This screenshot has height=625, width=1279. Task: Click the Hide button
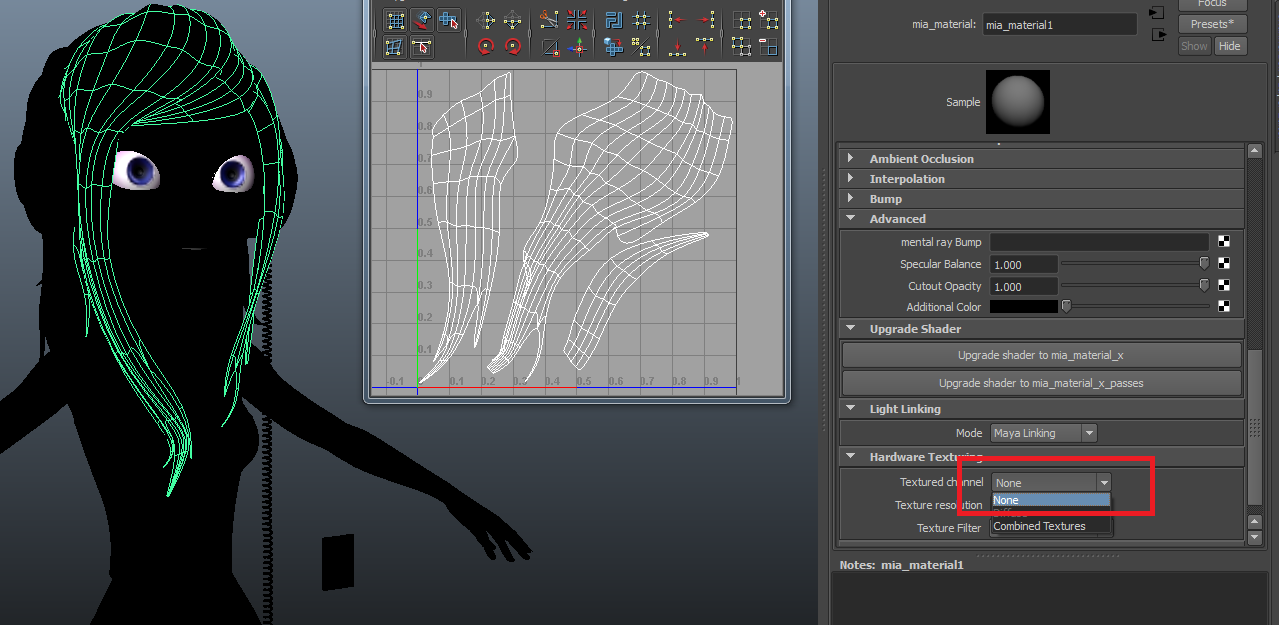pos(1229,46)
